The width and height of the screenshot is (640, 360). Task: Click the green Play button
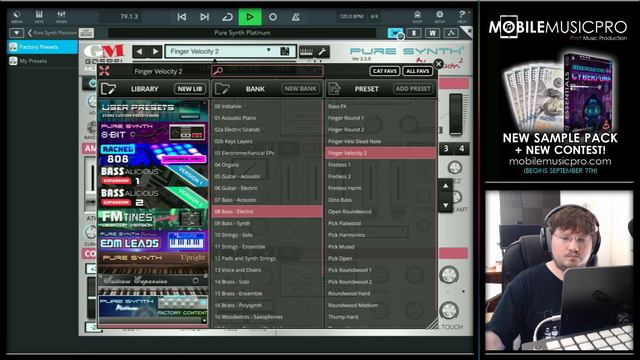coord(250,17)
